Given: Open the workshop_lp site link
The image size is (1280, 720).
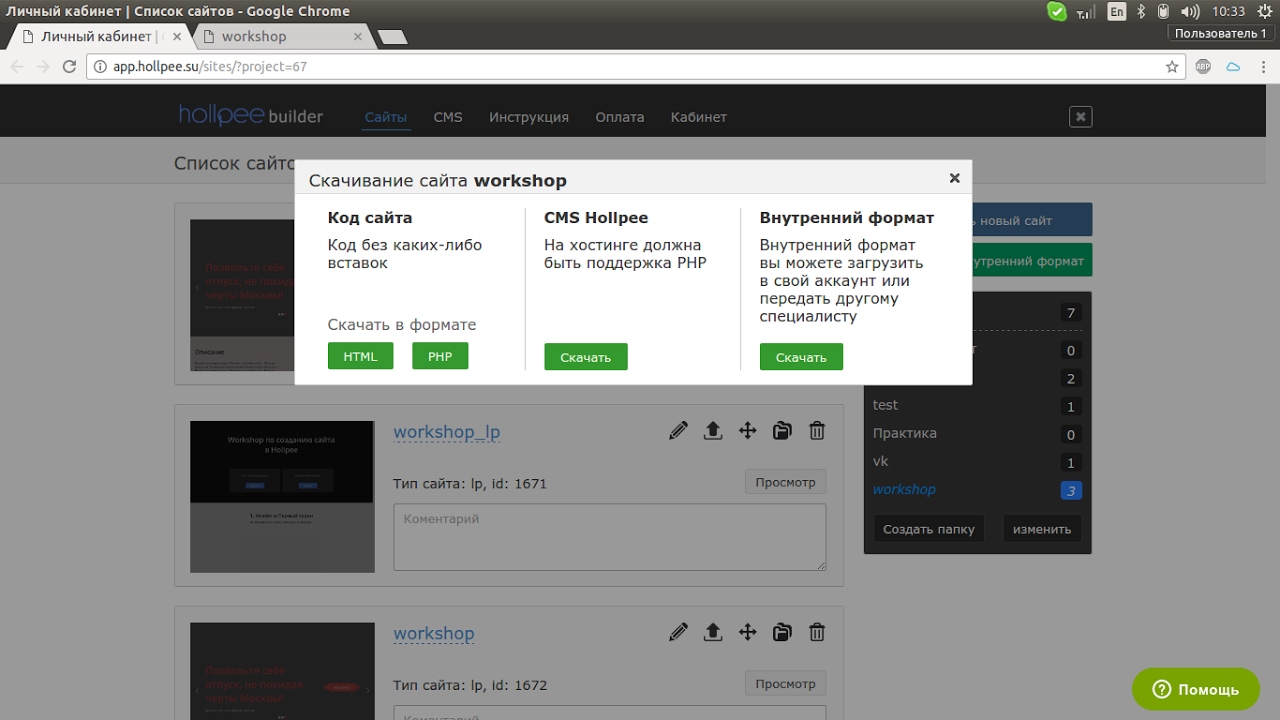Looking at the screenshot, I should click(x=447, y=432).
